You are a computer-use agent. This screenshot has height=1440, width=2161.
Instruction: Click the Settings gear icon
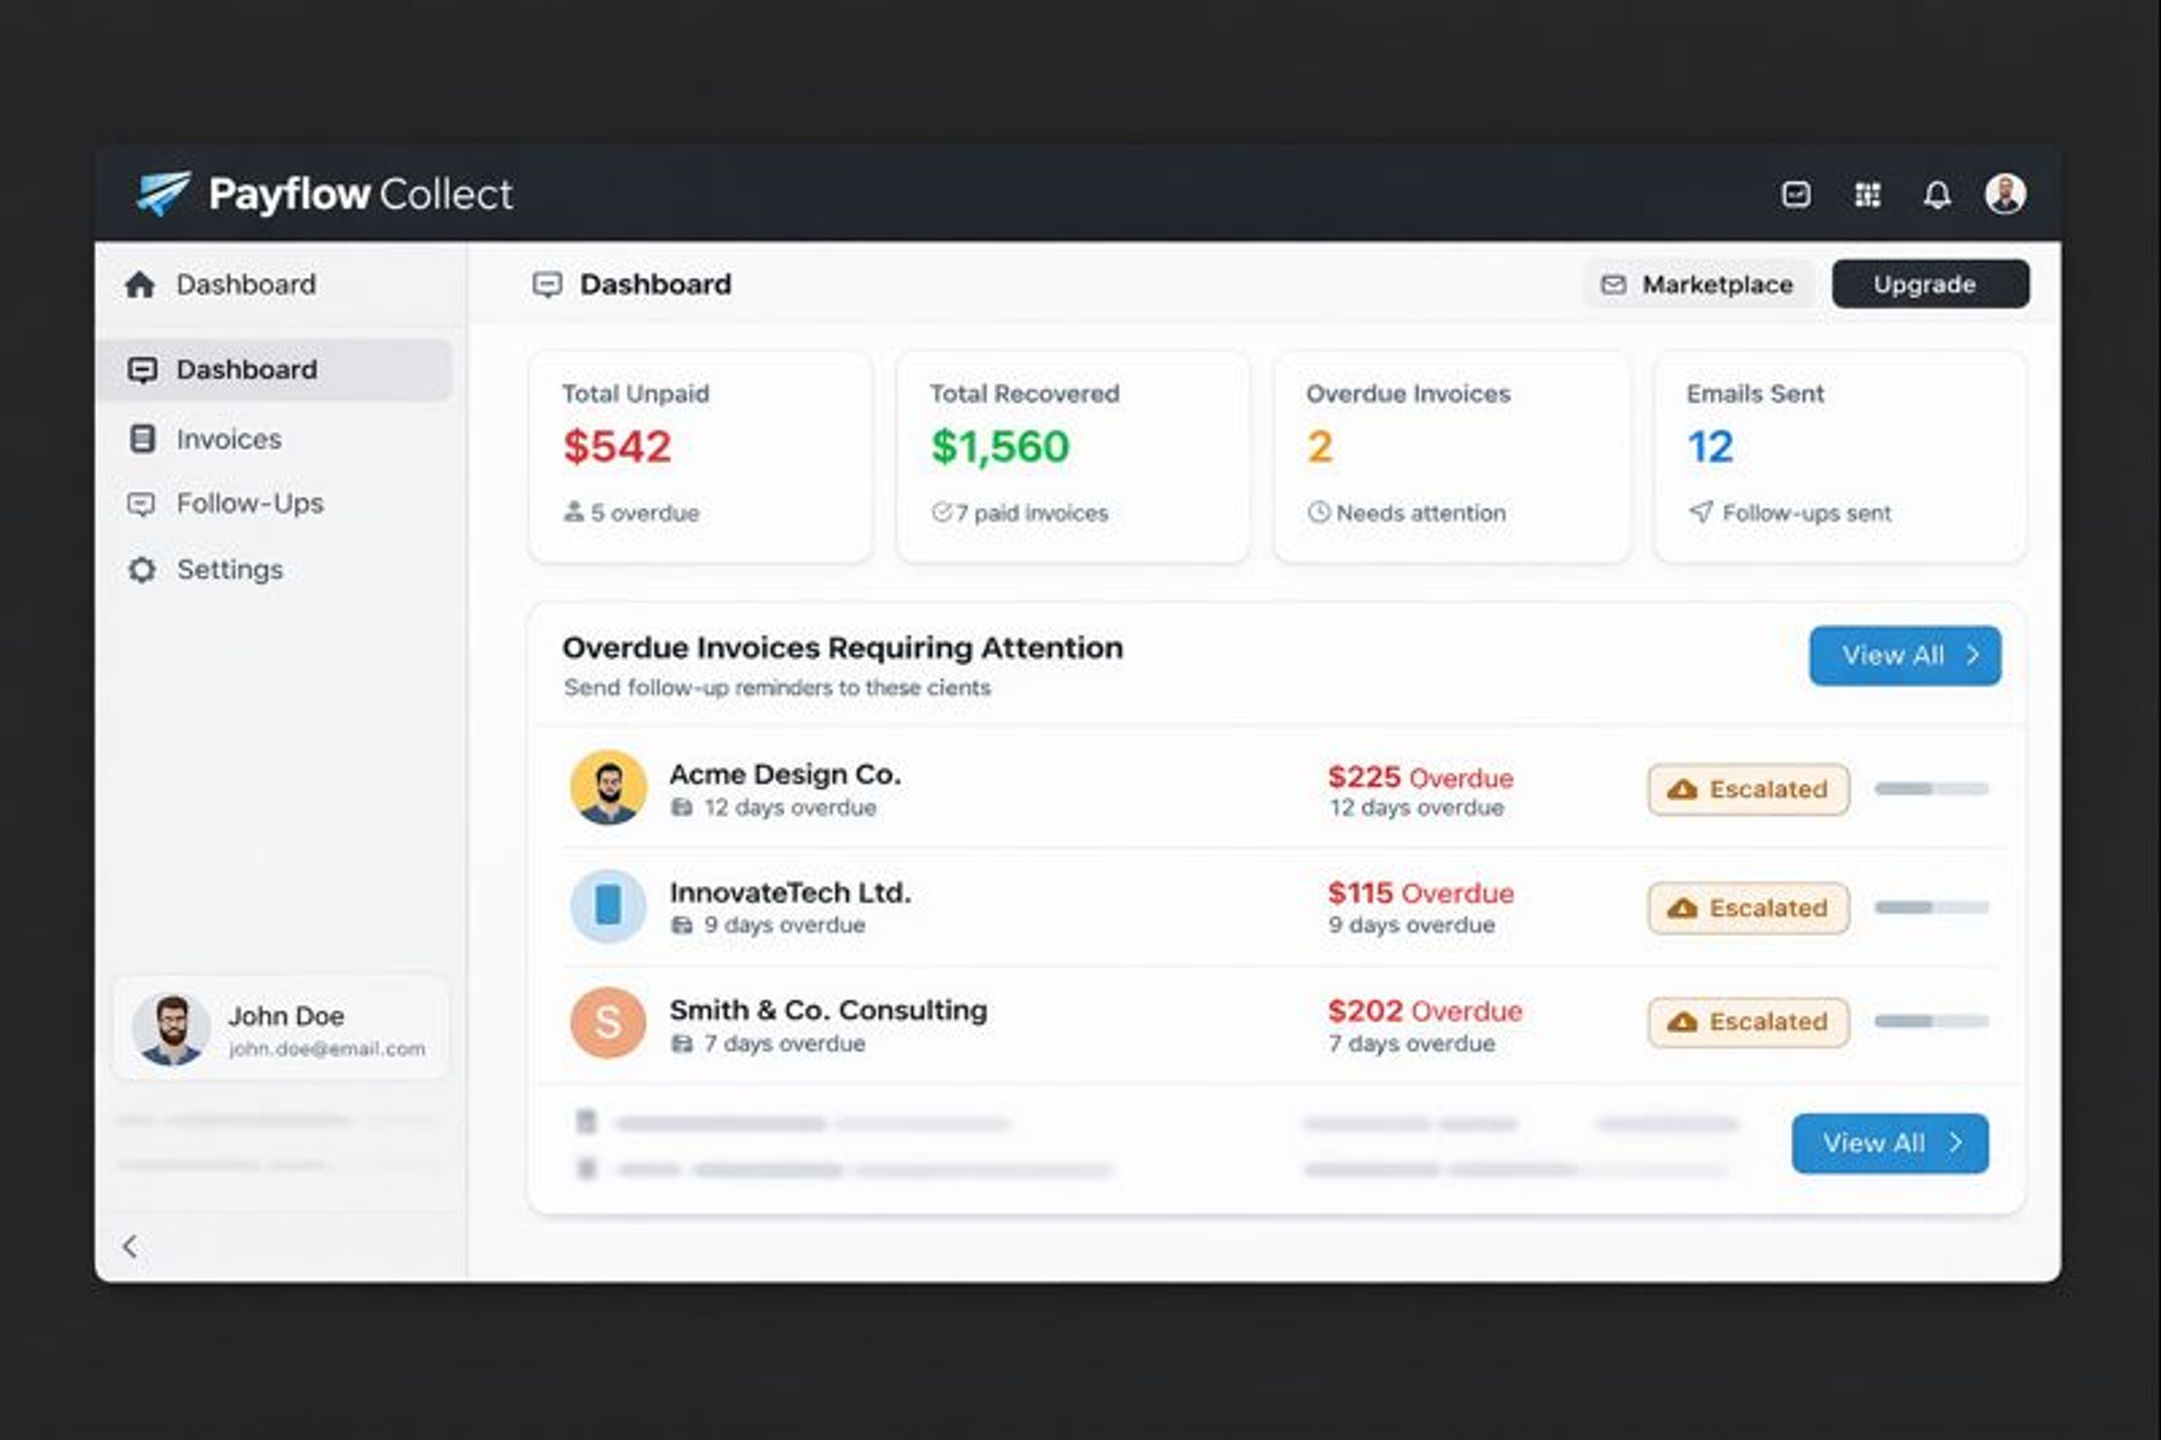click(142, 570)
